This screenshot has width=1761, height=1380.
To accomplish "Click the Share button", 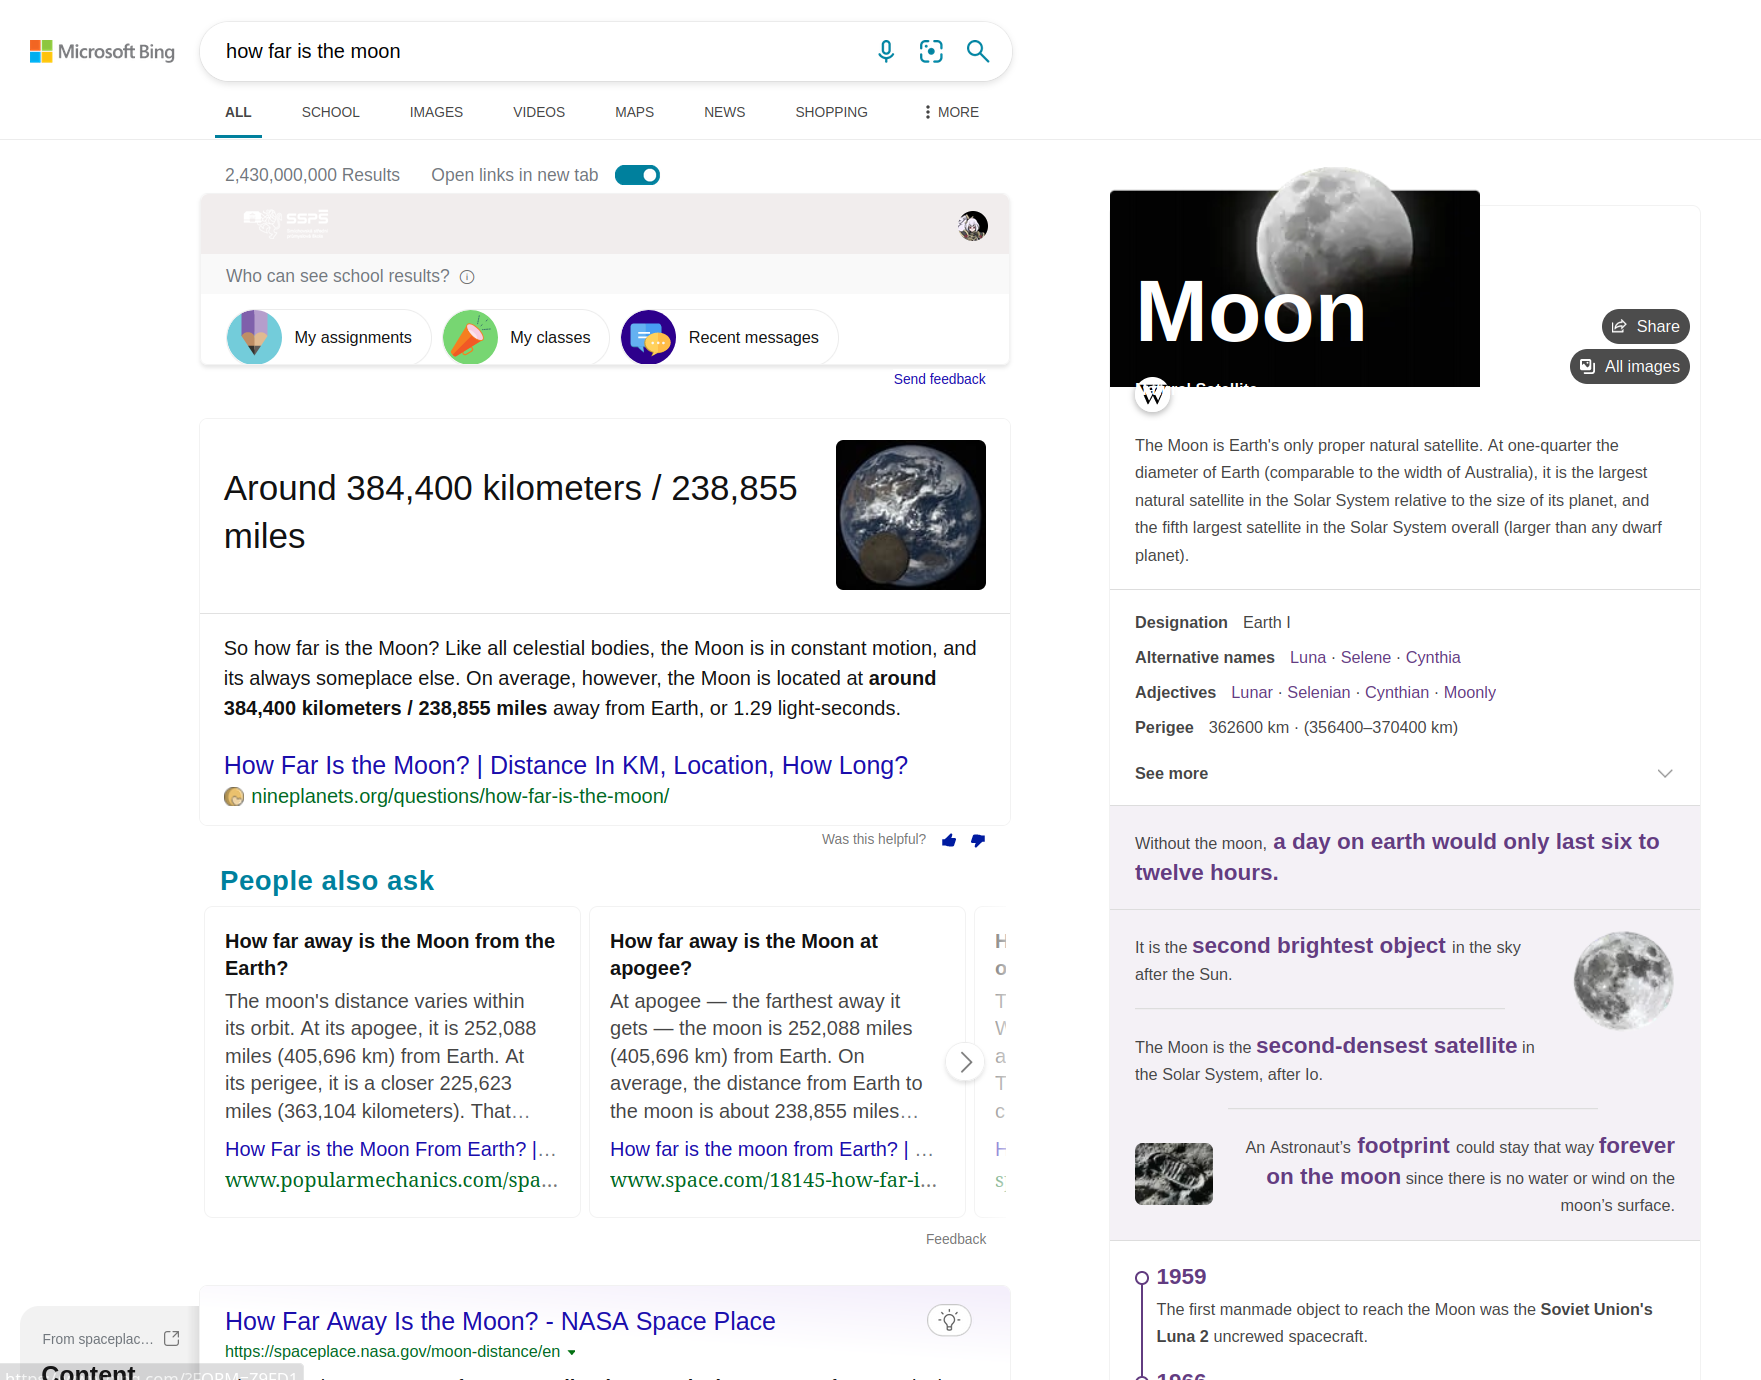I will point(1645,326).
